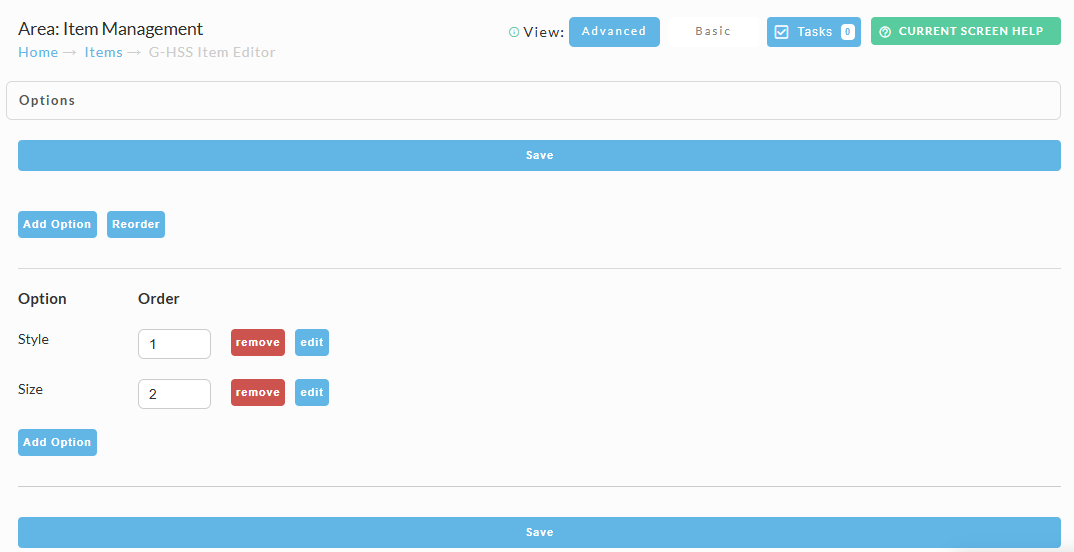Edit the Size option
Viewport: 1074px width, 552px height.
[312, 392]
